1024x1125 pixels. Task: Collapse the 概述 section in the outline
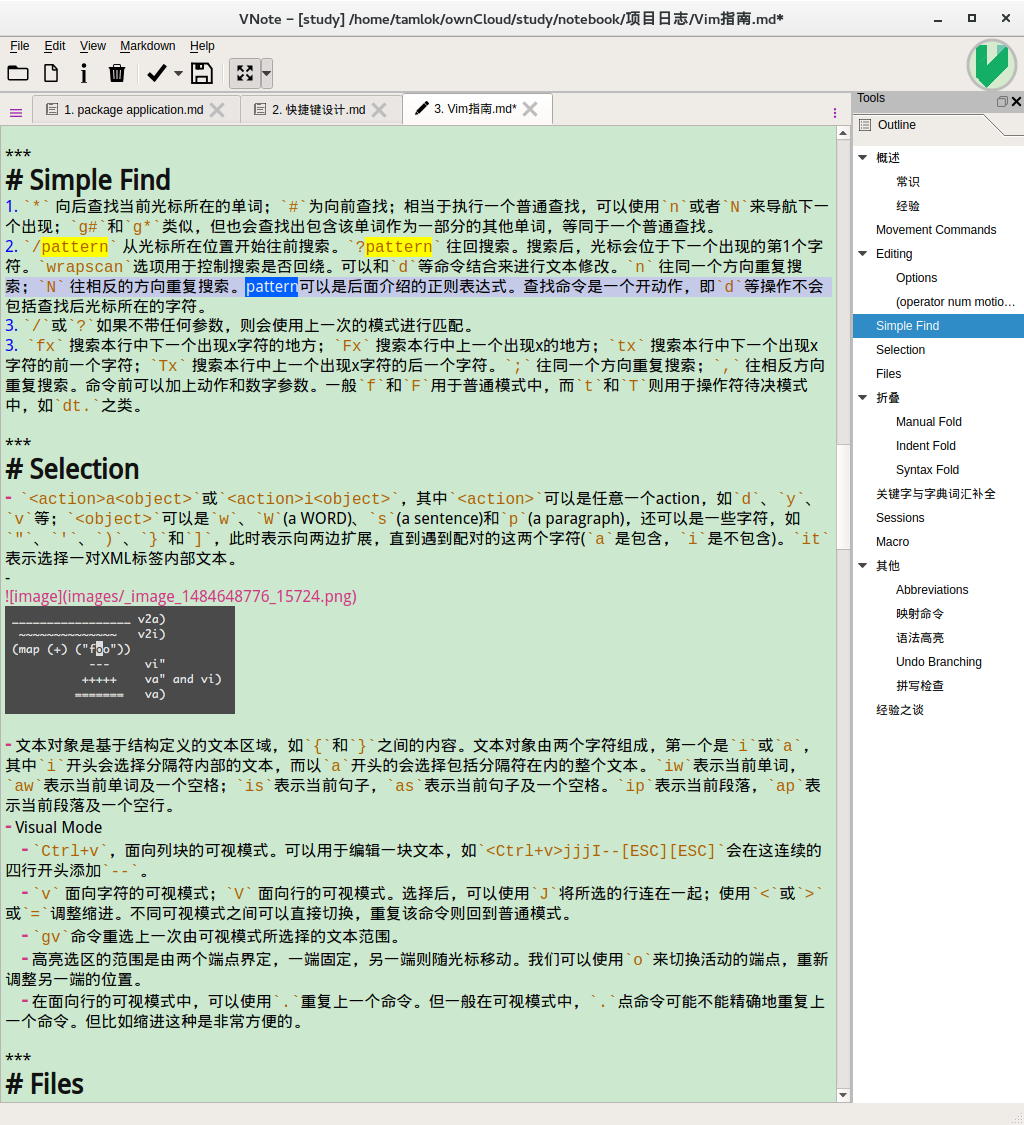tap(862, 156)
